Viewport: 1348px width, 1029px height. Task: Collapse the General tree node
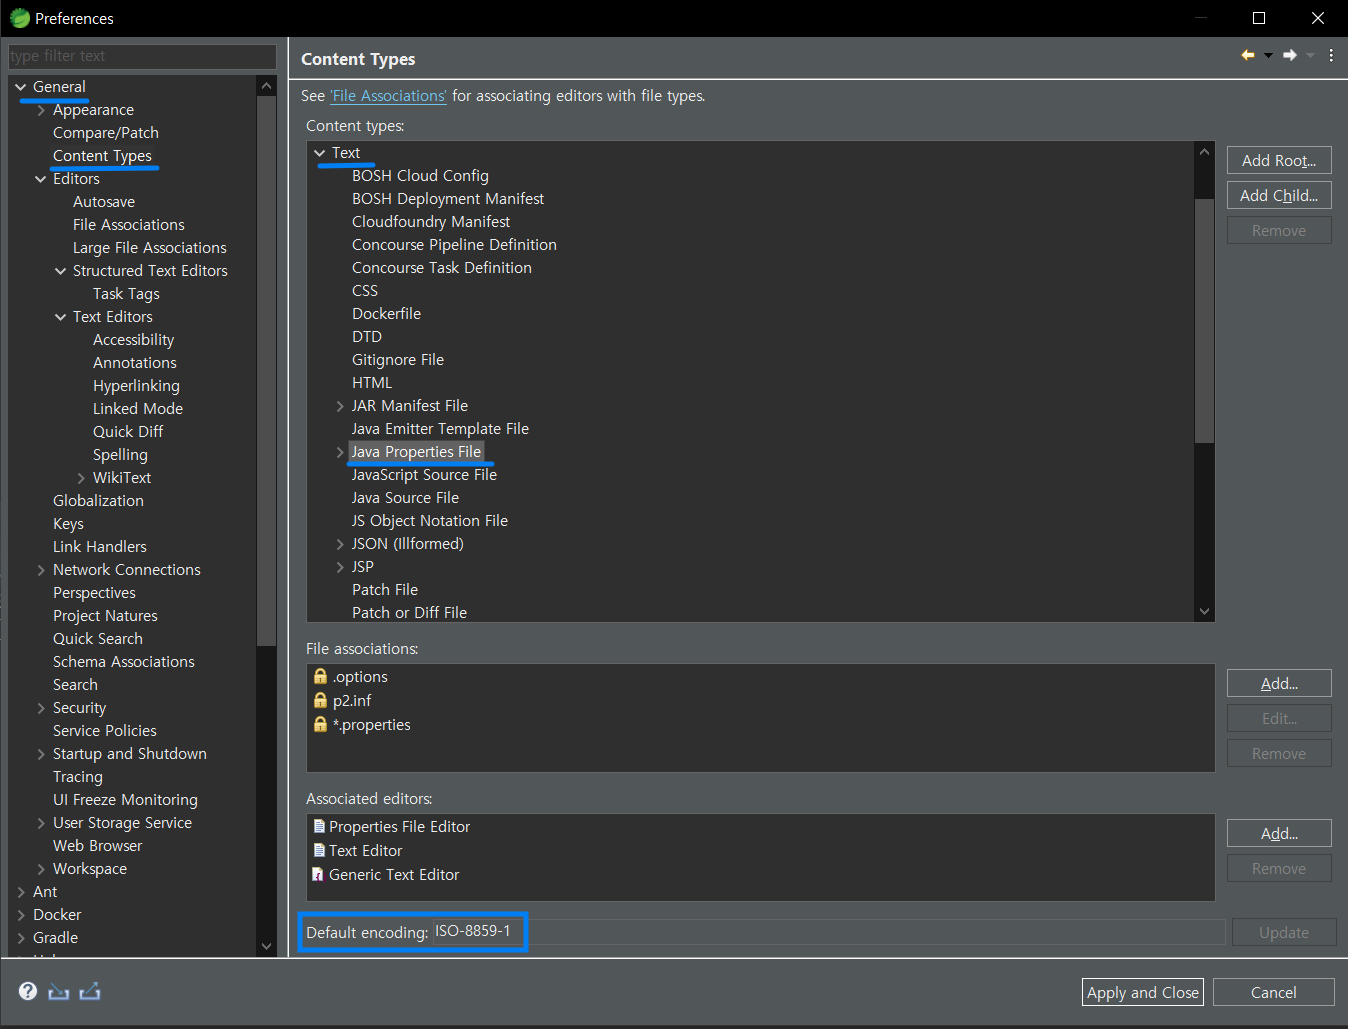point(21,87)
